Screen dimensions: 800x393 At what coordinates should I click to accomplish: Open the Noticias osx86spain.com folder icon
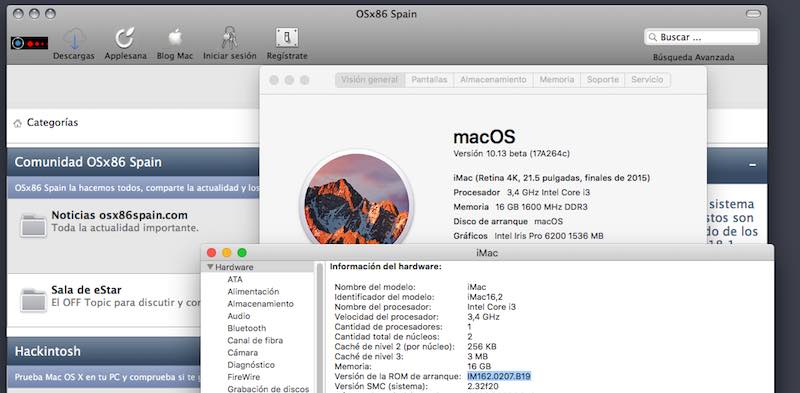[x=33, y=225]
